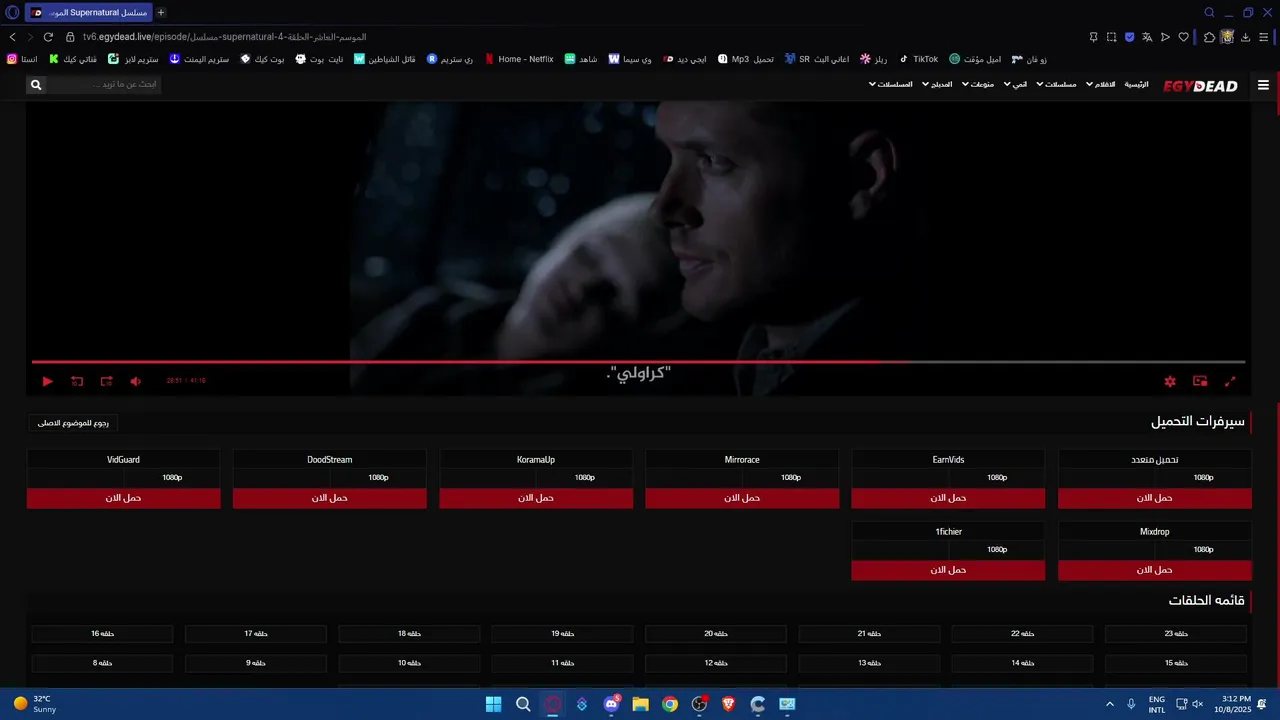This screenshot has width=1280, height=720.
Task: Mute the video player volume
Action: 136,381
